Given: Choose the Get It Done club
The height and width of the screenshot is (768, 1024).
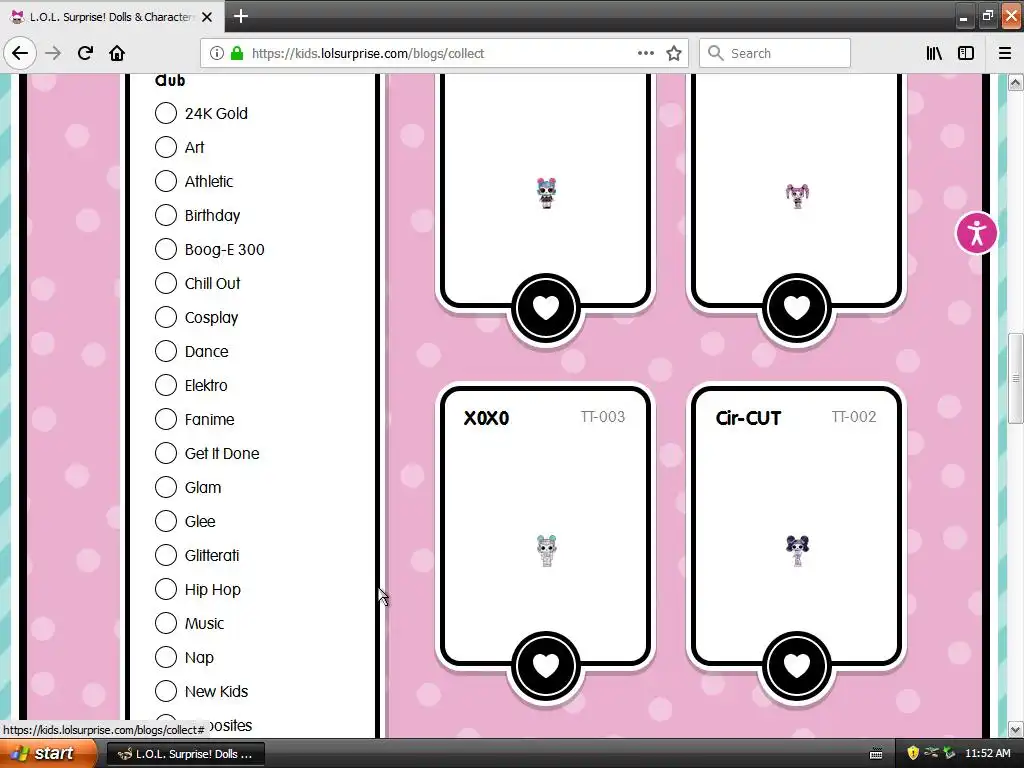Looking at the screenshot, I should pyautogui.click(x=166, y=453).
